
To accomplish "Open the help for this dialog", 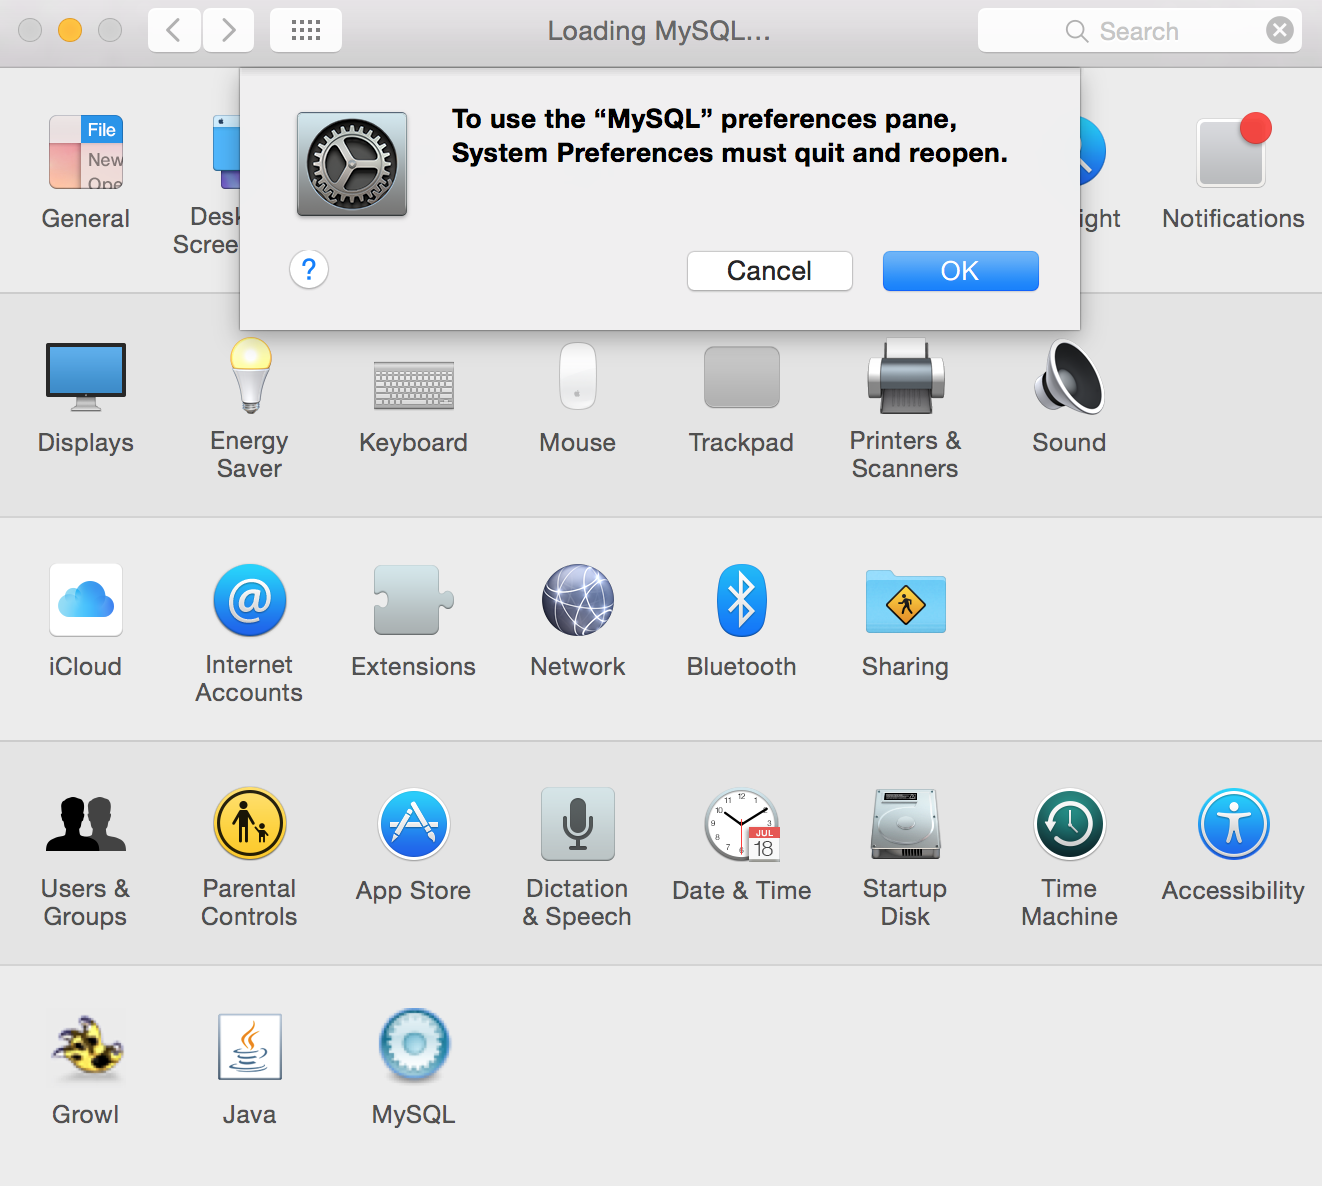I will click(309, 269).
